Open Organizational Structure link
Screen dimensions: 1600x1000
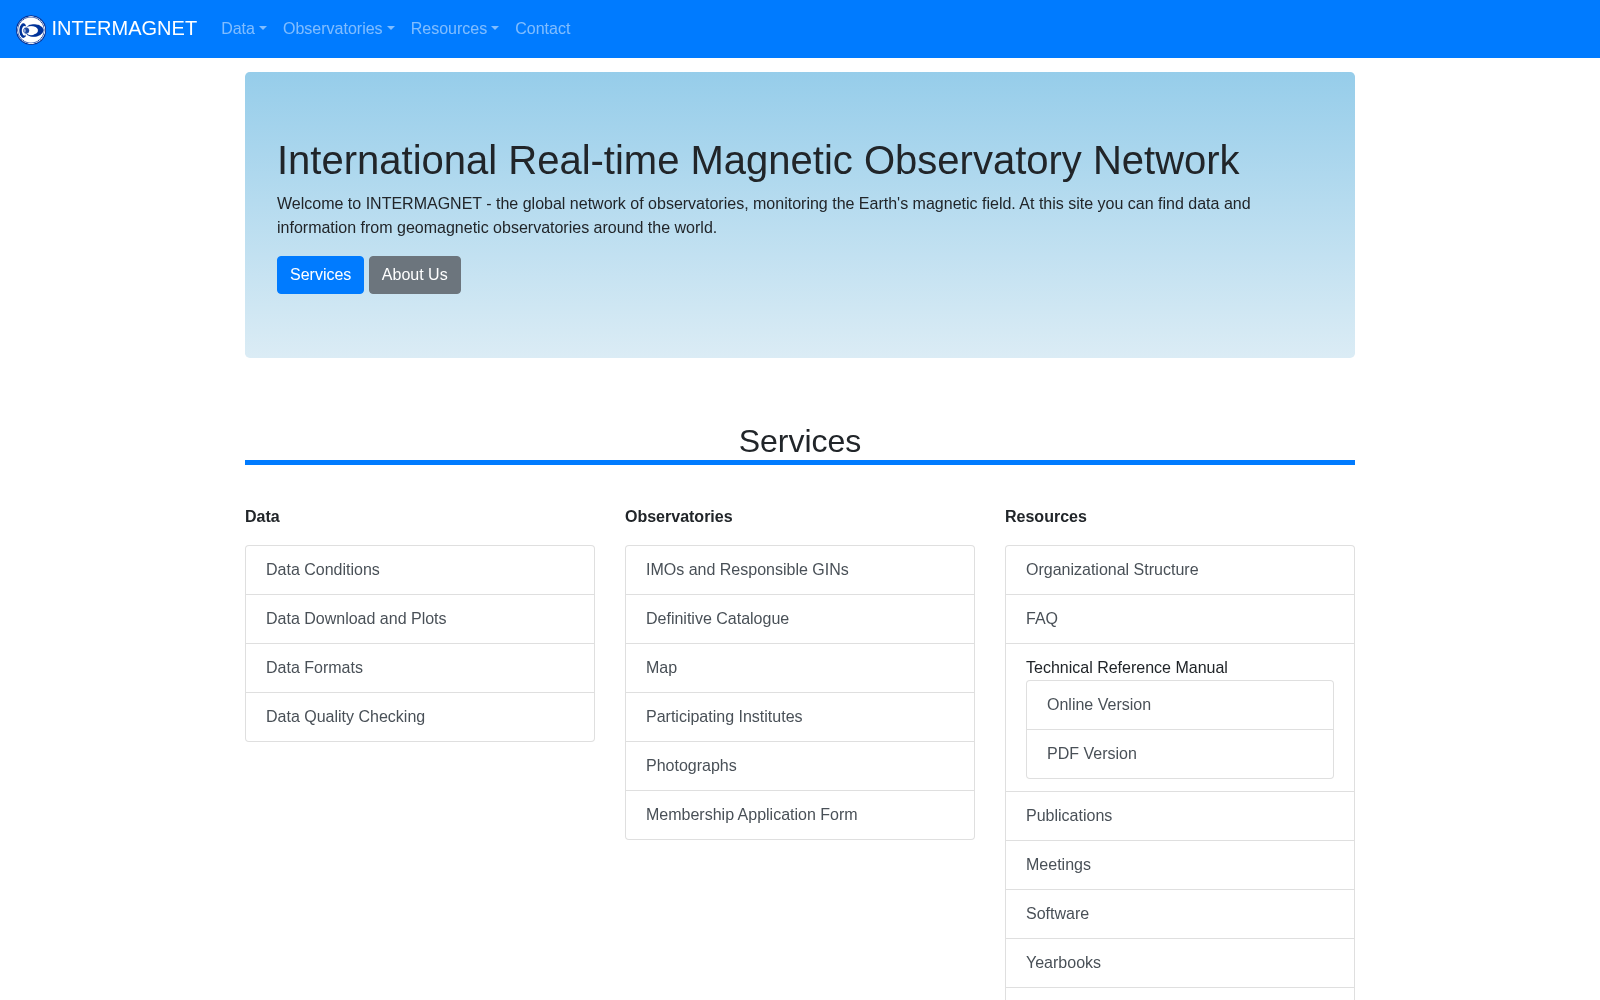tap(1180, 570)
